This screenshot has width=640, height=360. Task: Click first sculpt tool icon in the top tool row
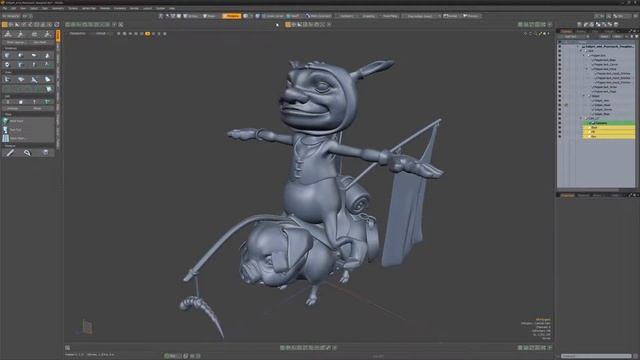tap(7, 34)
